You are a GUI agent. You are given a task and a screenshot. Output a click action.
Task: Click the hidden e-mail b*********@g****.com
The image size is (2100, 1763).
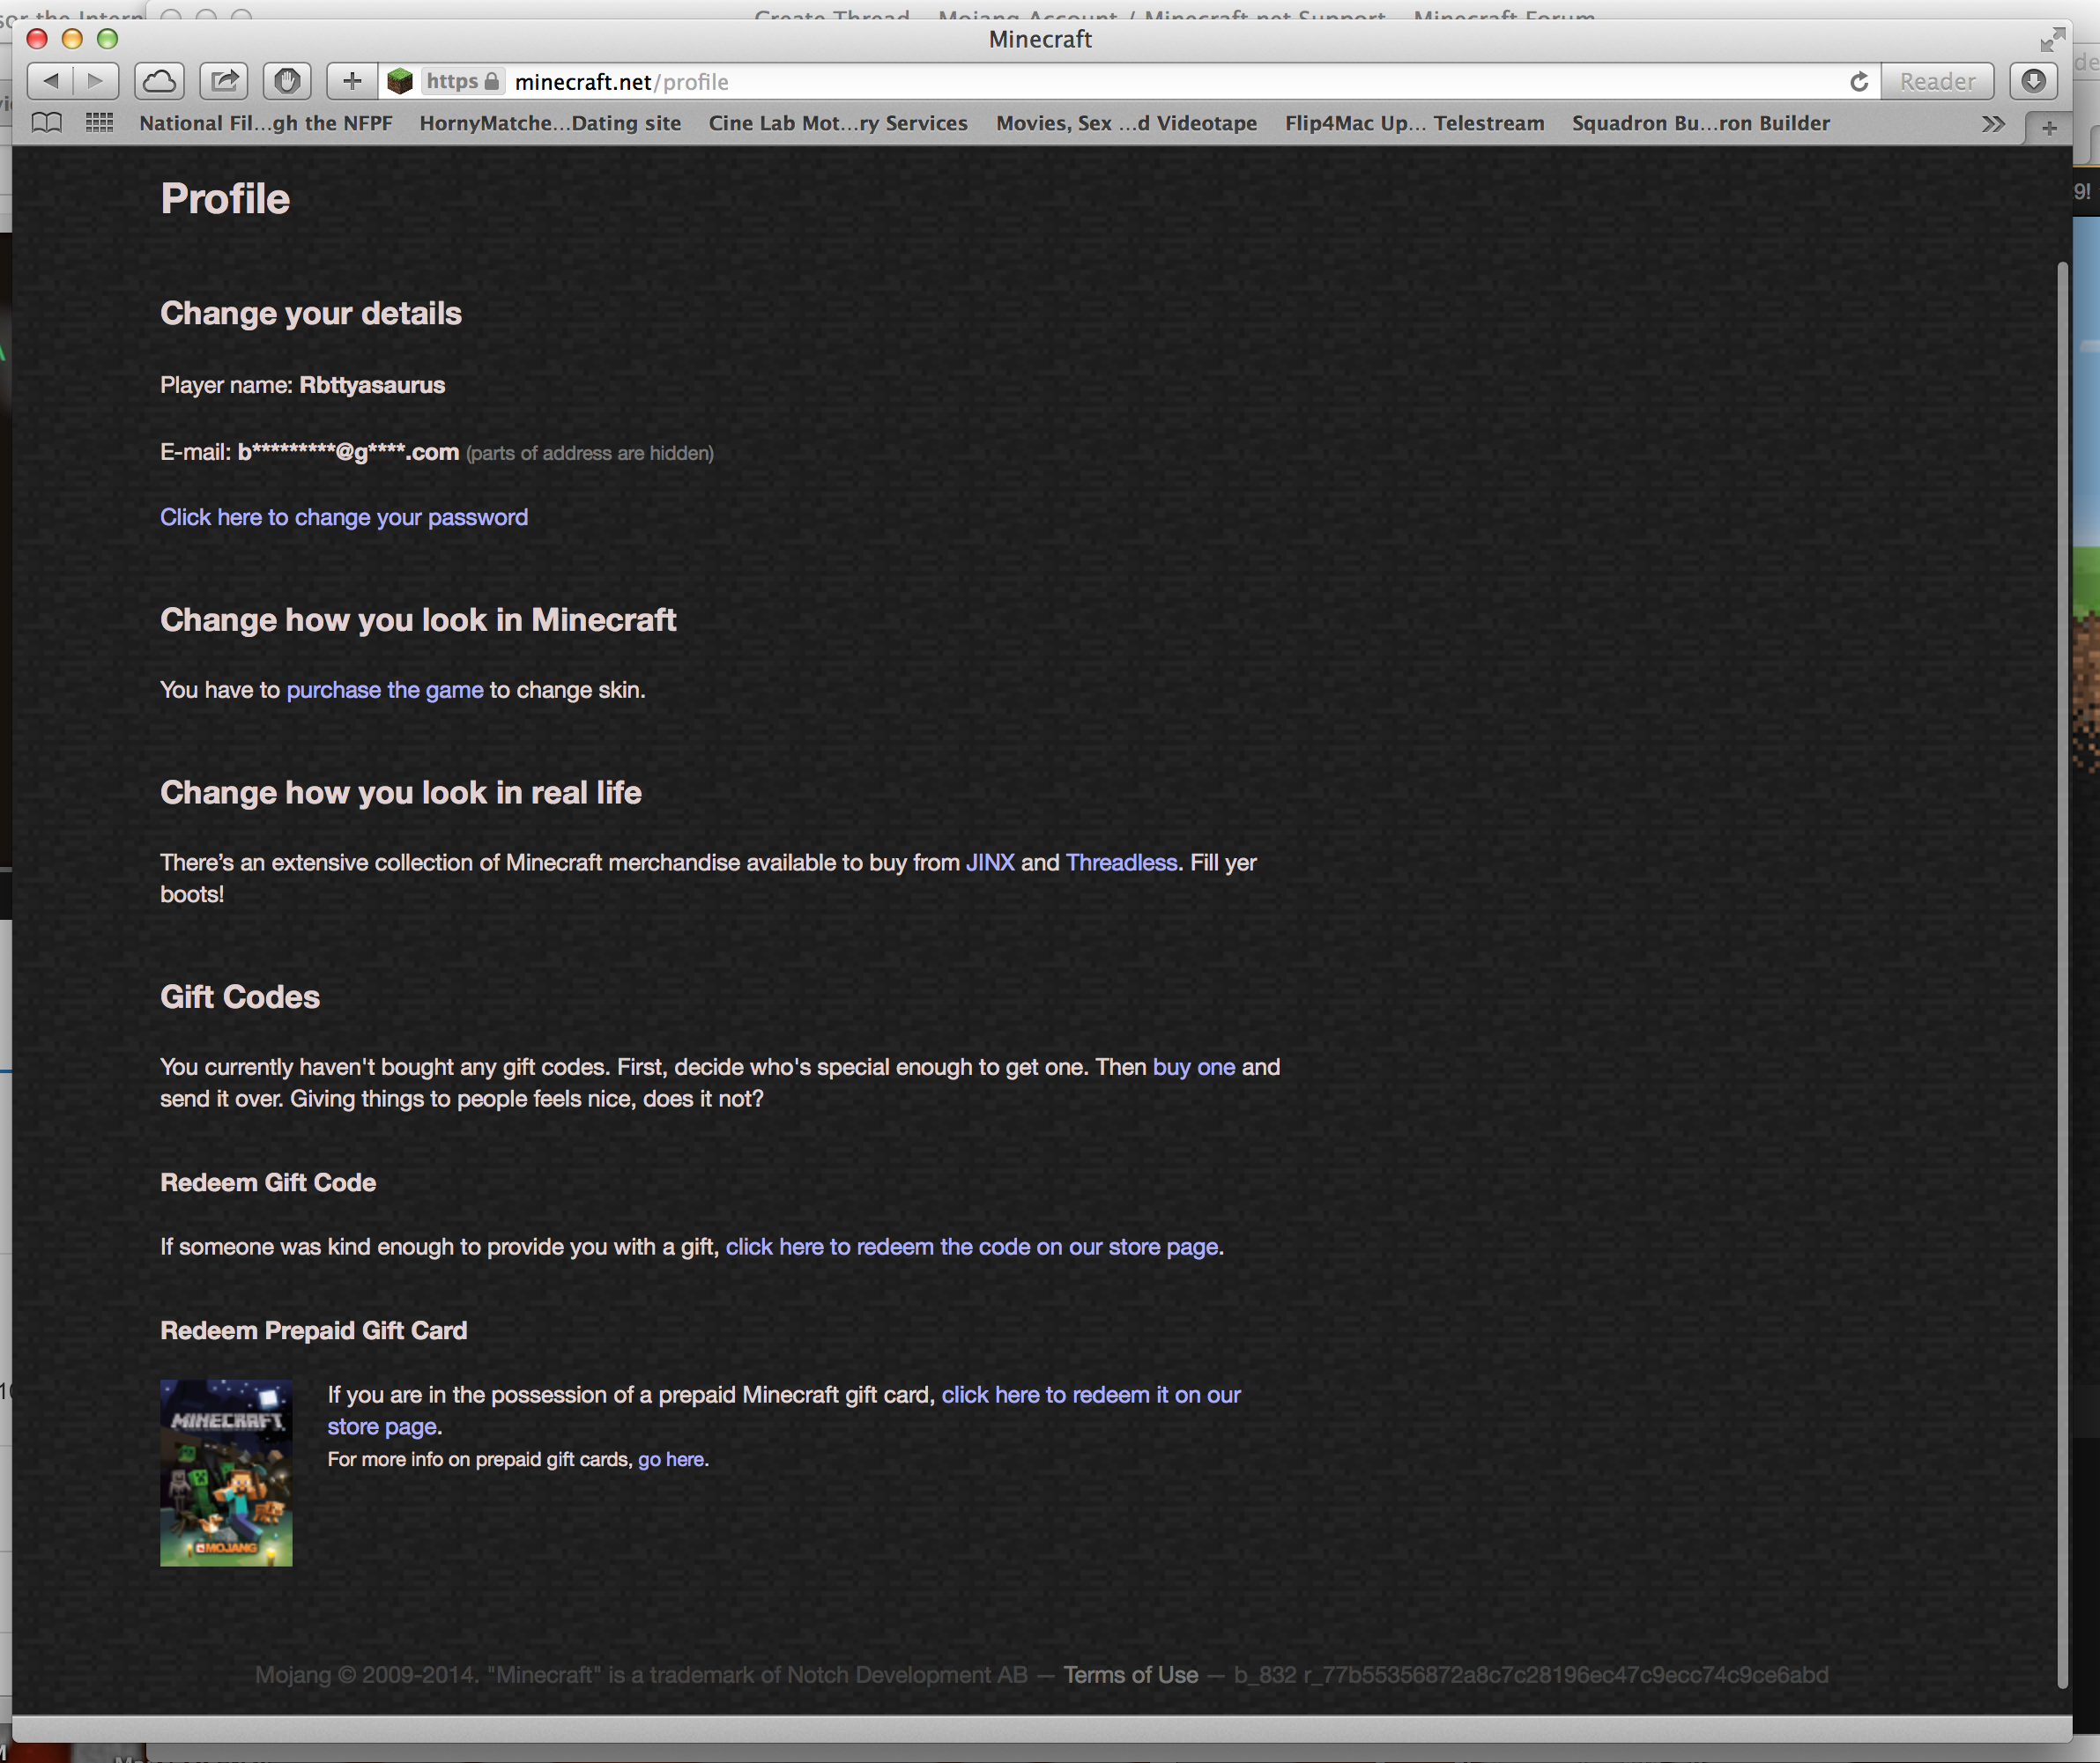tap(348, 452)
